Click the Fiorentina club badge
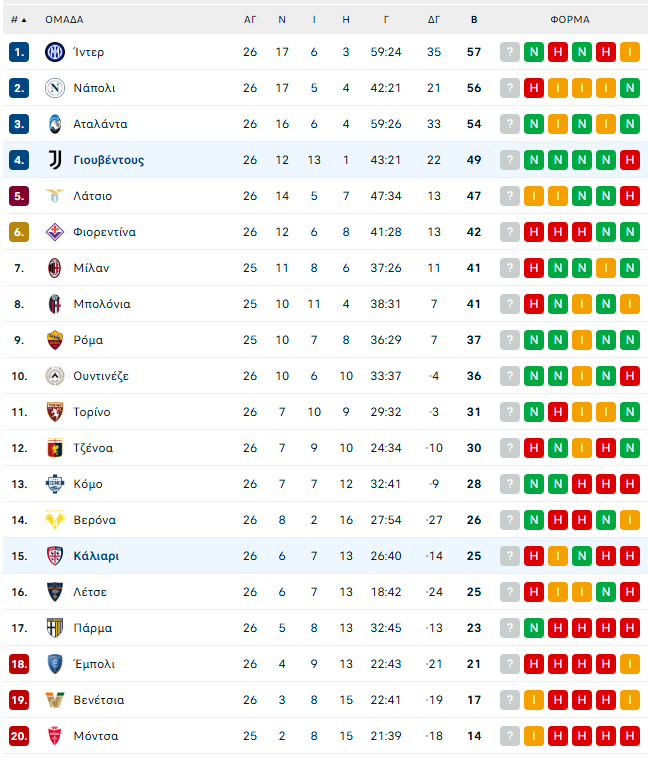This screenshot has height=758, width=648. coord(54,232)
